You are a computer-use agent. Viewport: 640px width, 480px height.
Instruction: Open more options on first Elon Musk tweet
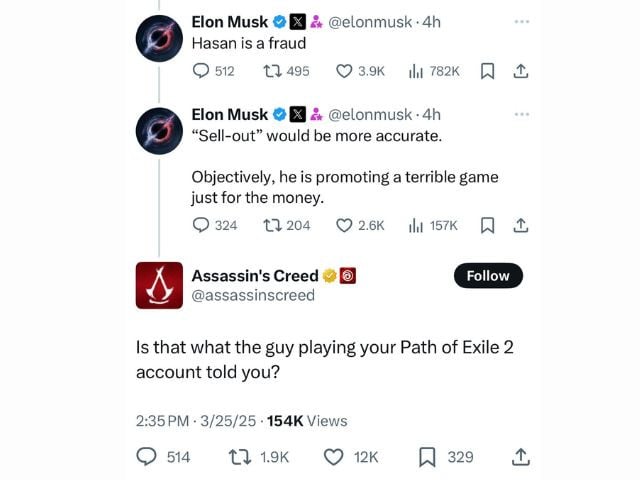[x=520, y=20]
